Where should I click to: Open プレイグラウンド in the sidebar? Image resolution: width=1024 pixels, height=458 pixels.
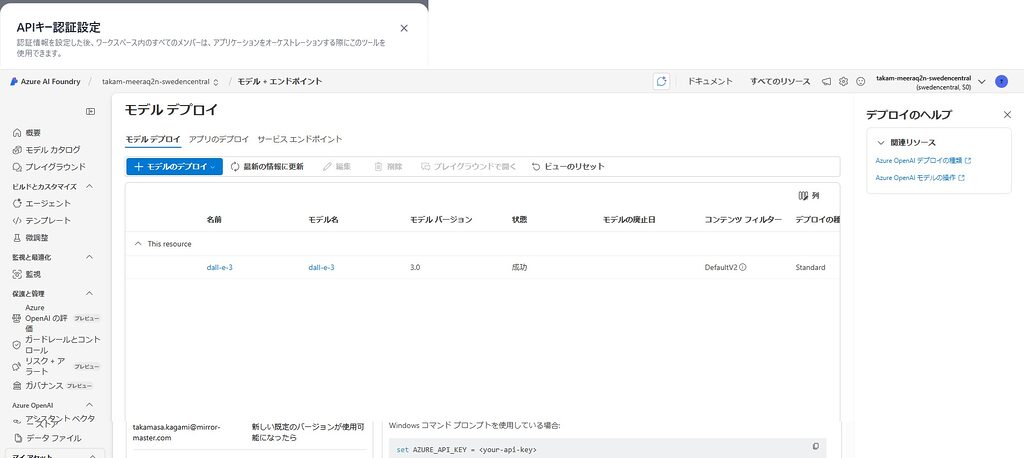click(x=49, y=167)
